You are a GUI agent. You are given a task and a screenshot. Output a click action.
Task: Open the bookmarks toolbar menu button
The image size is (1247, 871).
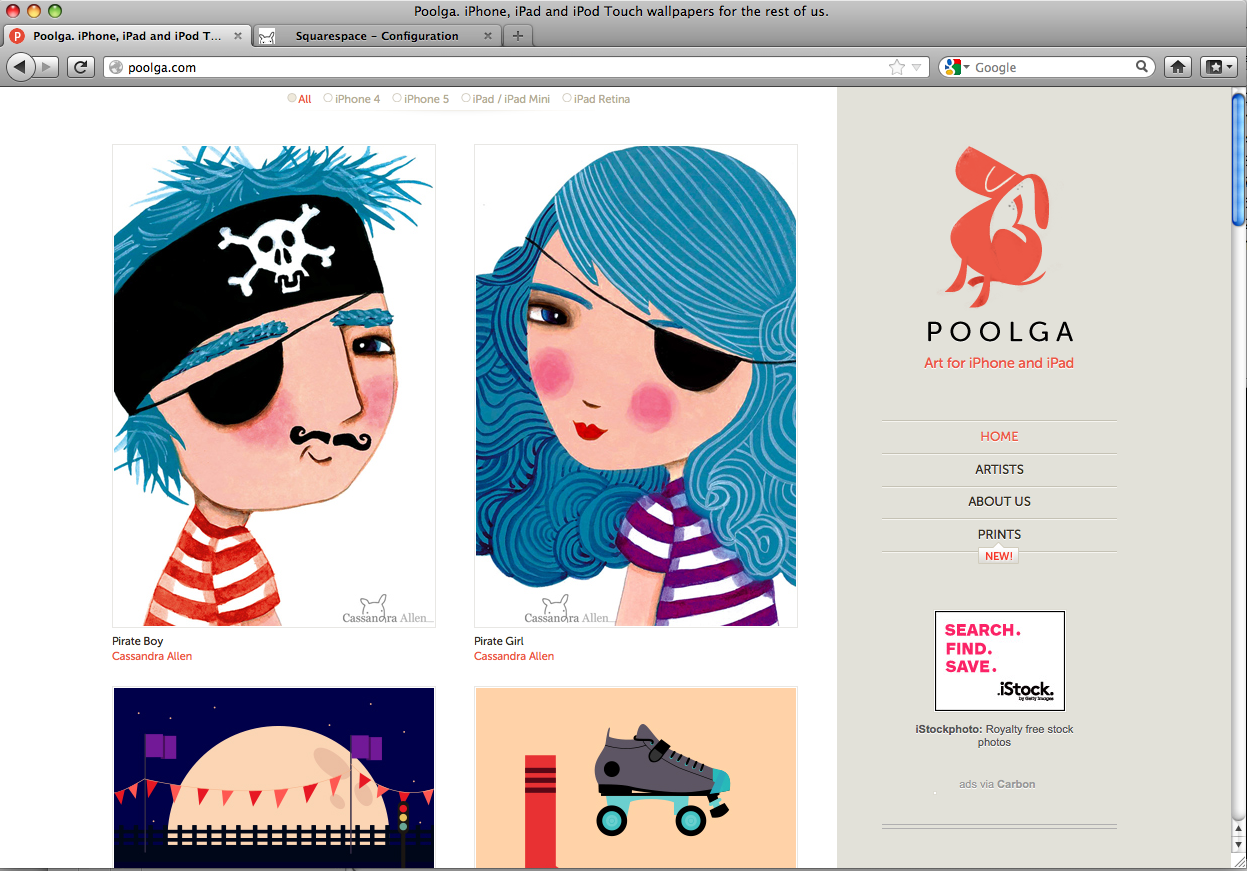point(1218,67)
